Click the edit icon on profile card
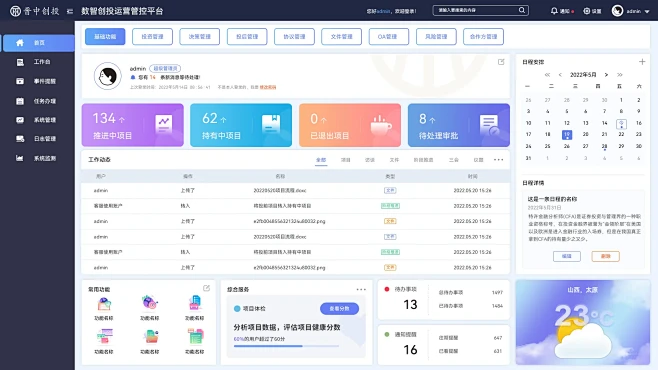This screenshot has width=658, height=370. coord(501,62)
